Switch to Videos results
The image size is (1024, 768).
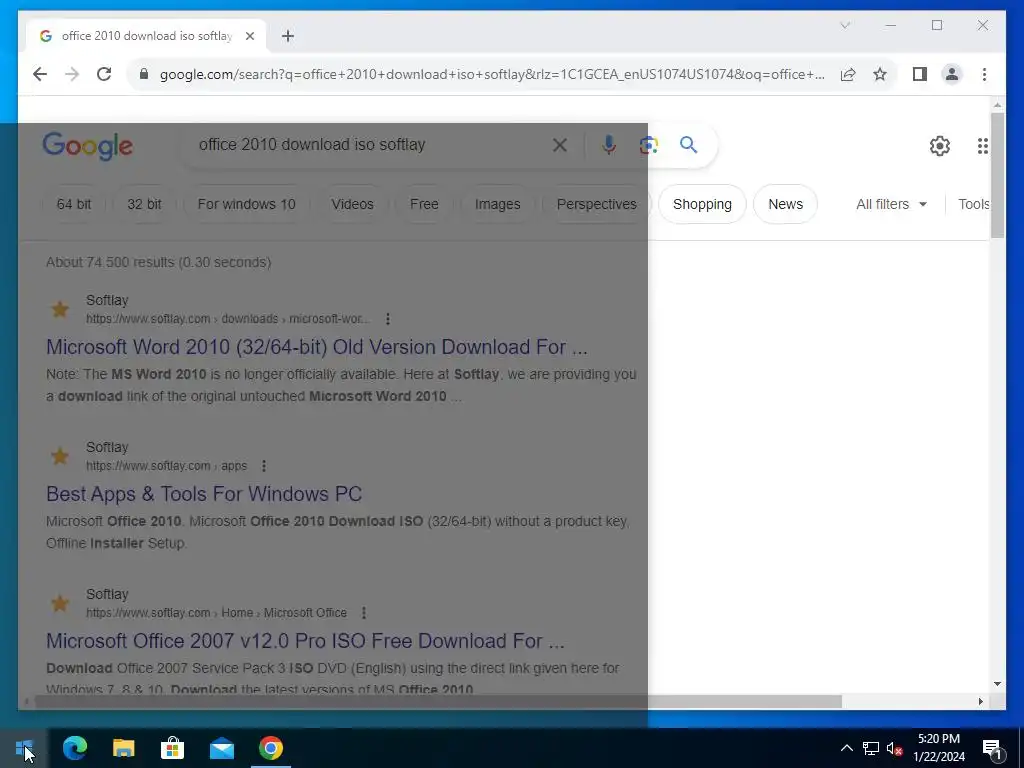[x=352, y=204]
